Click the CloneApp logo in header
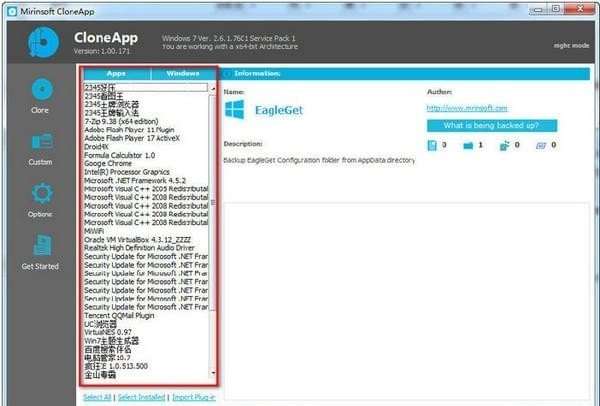600x406 pixels. coord(43,42)
